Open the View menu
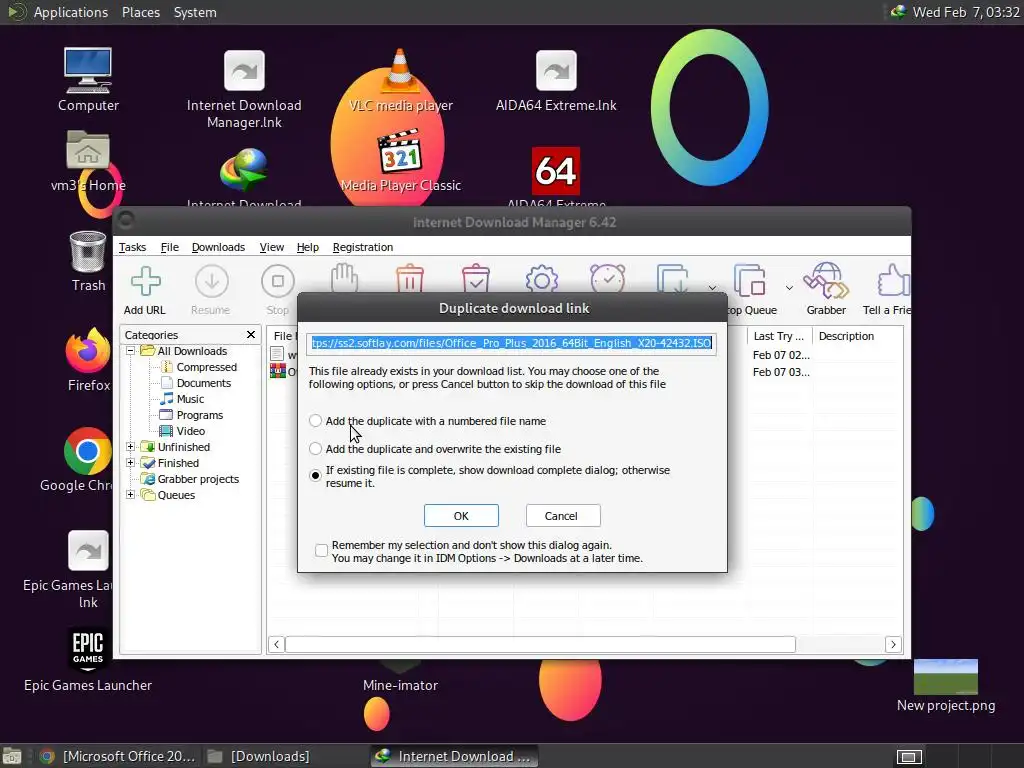The height and width of the screenshot is (768, 1024). 272,247
